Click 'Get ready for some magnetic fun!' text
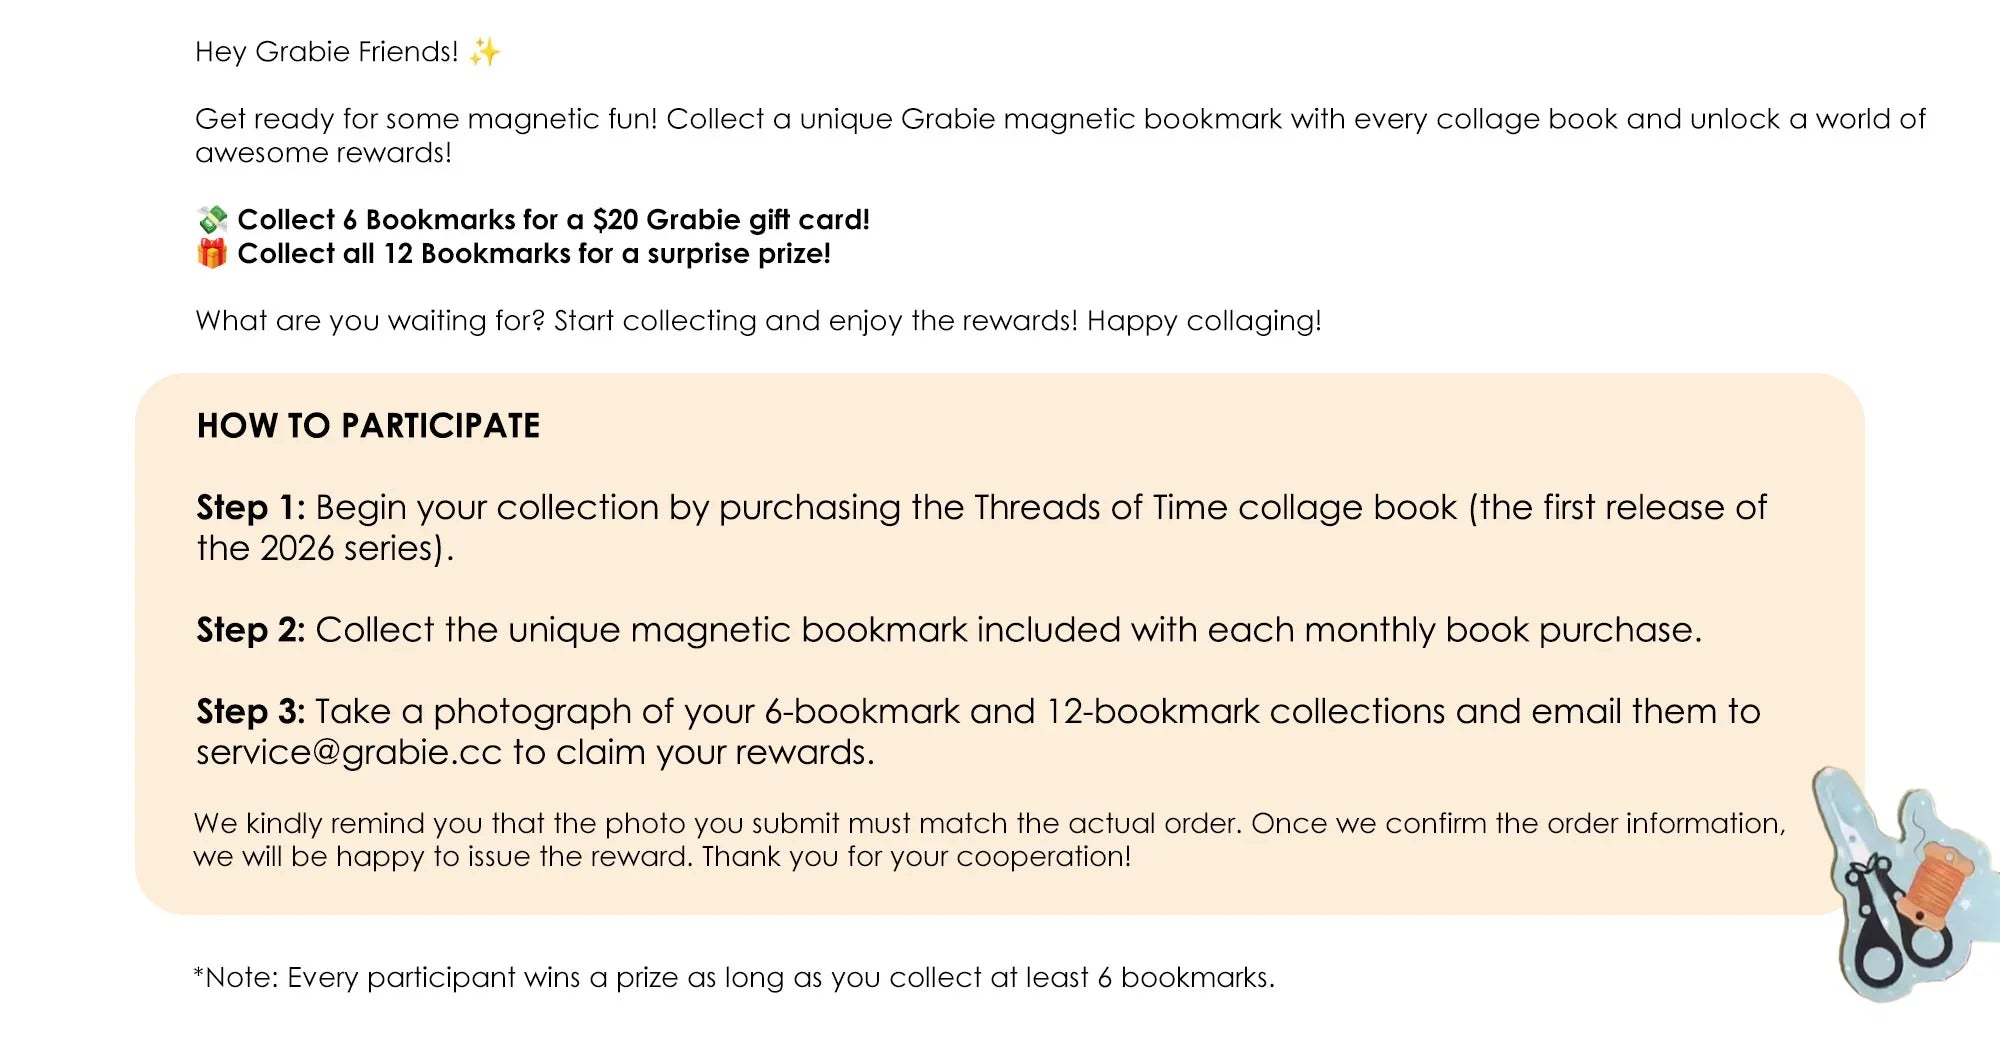 (427, 119)
